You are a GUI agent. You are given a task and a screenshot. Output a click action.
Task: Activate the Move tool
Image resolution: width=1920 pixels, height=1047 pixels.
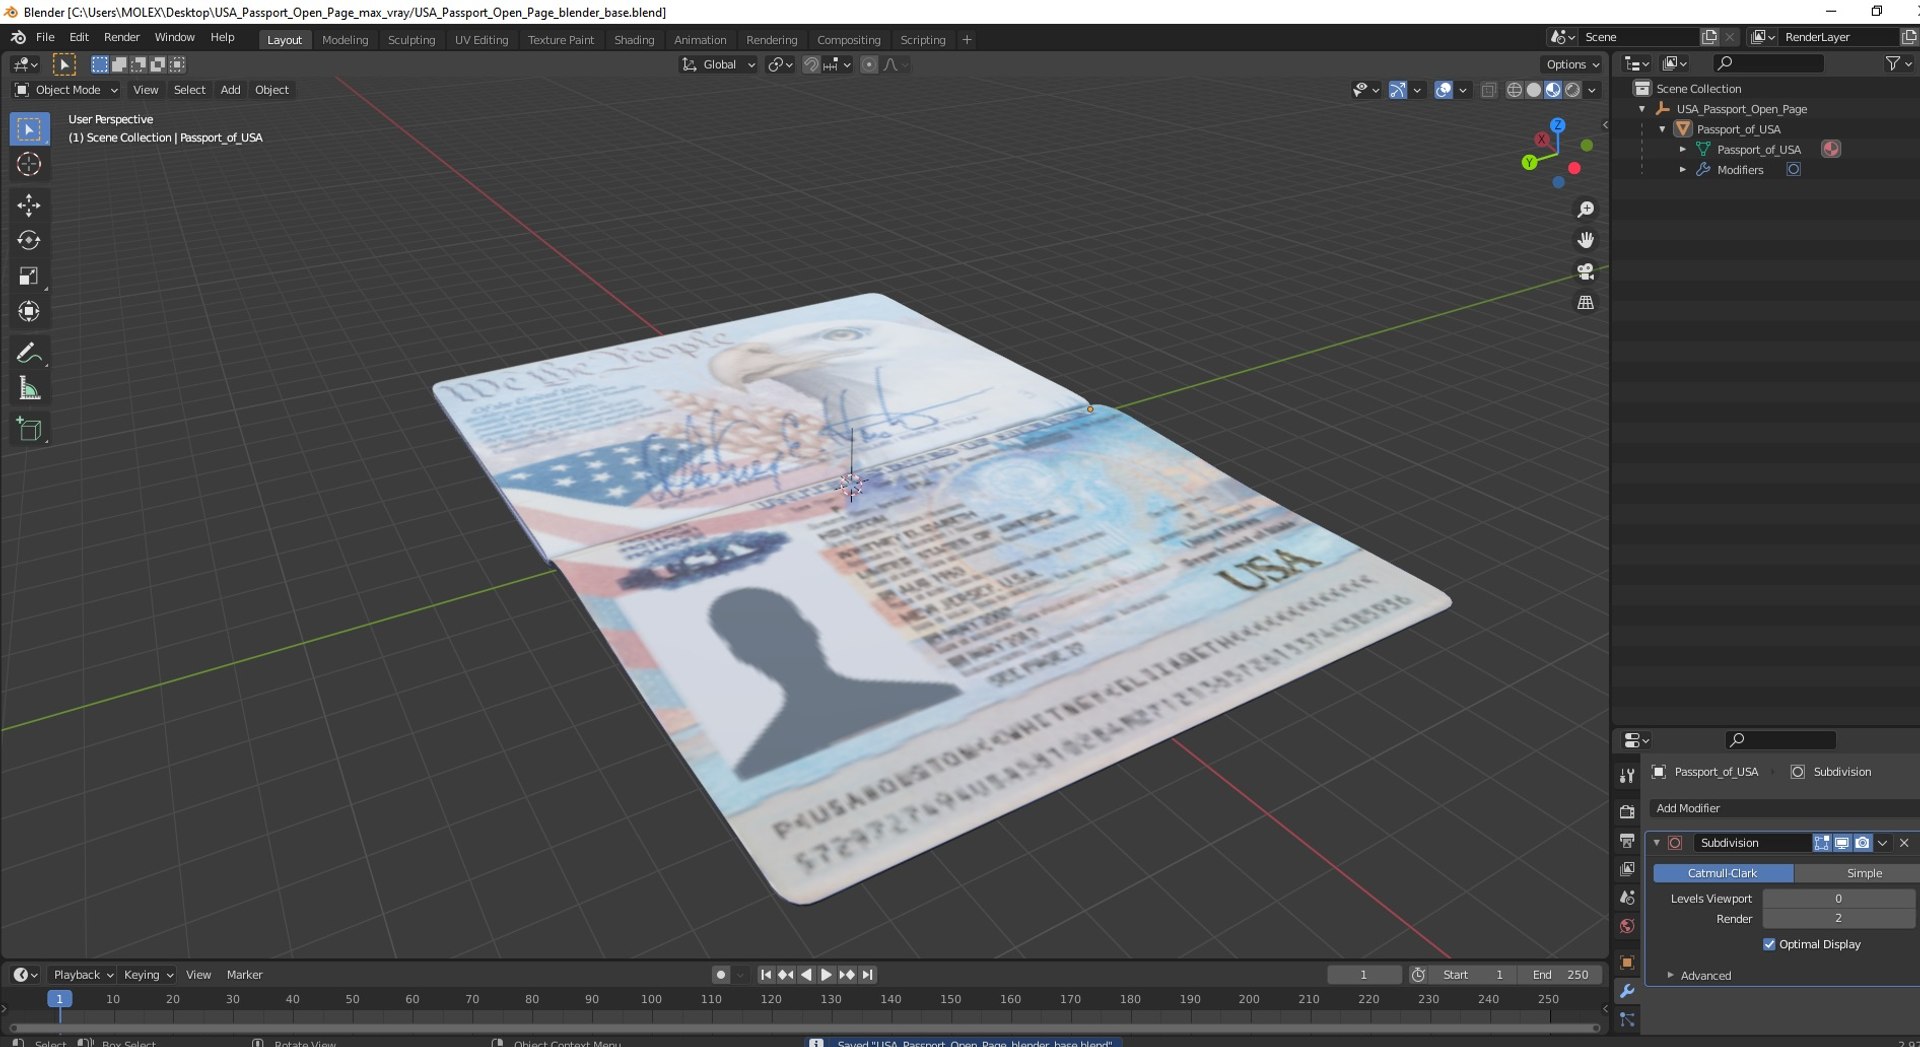[29, 205]
